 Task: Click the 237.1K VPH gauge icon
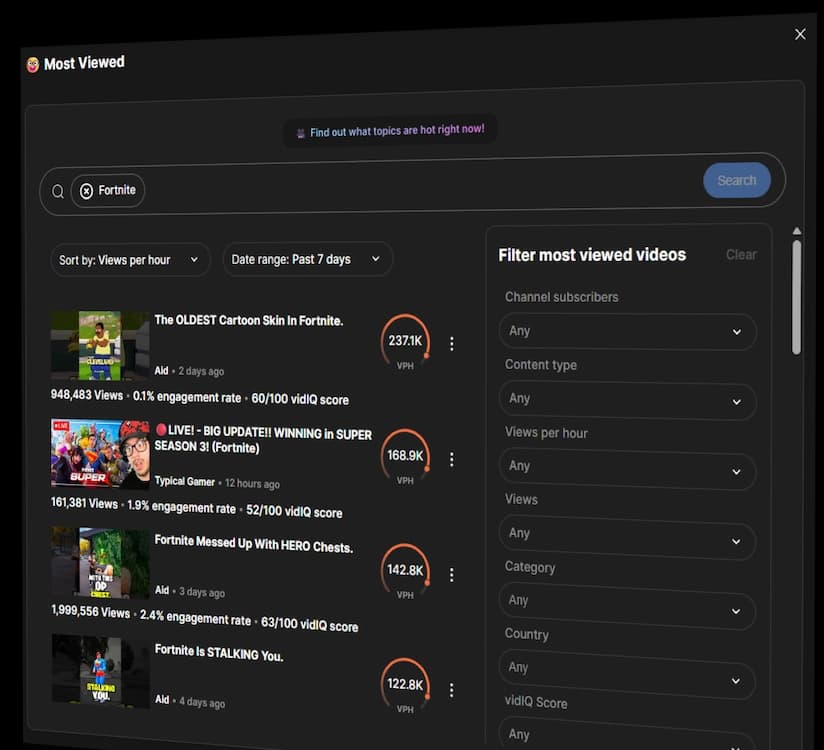pos(405,340)
